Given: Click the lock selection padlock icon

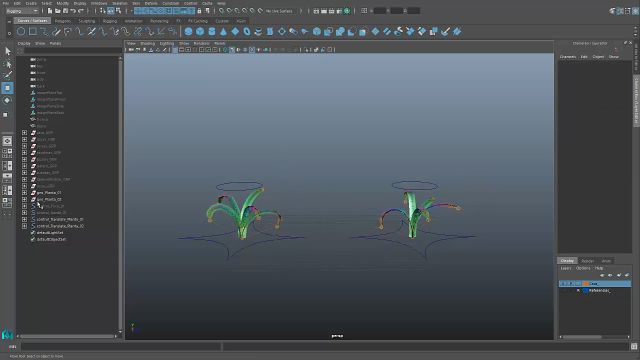Looking at the screenshot, I should point(199,11).
